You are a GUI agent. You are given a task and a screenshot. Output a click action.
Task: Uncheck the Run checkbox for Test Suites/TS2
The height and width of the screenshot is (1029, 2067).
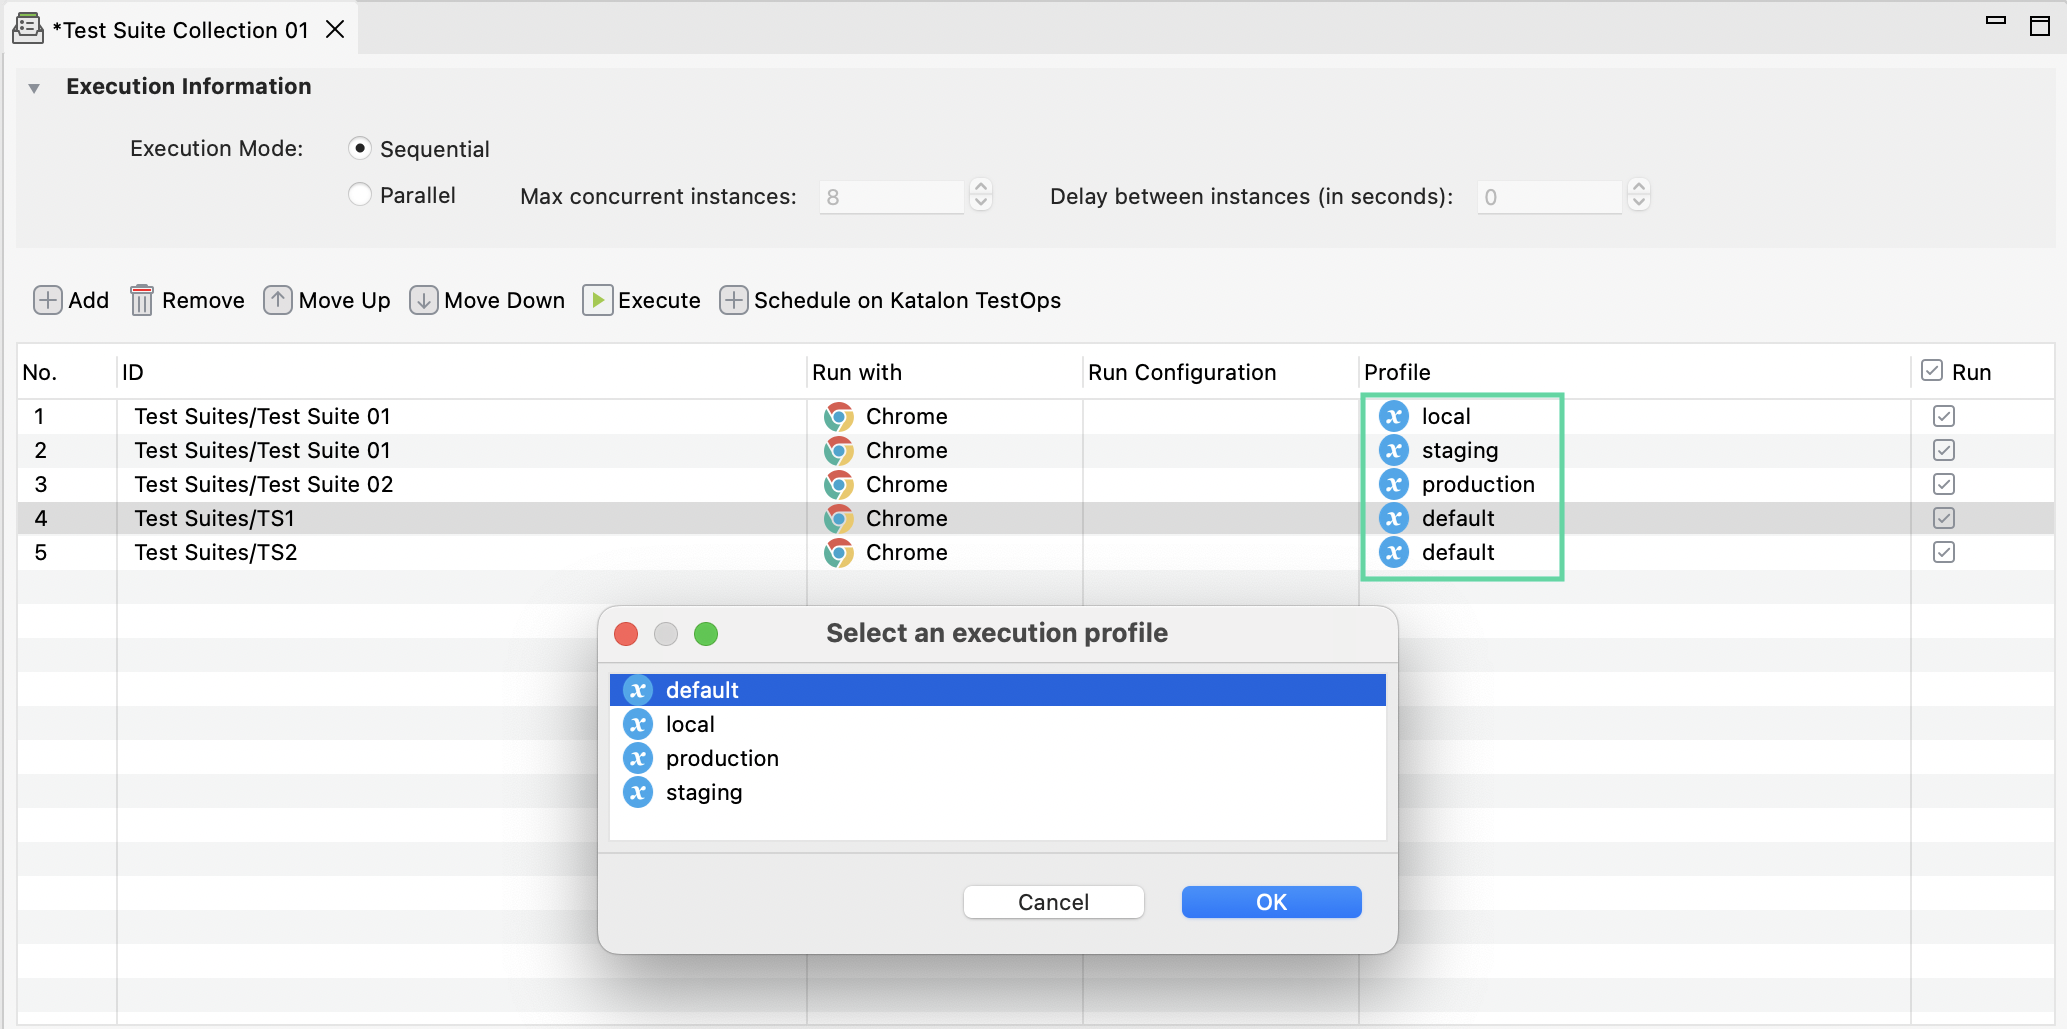[1943, 552]
